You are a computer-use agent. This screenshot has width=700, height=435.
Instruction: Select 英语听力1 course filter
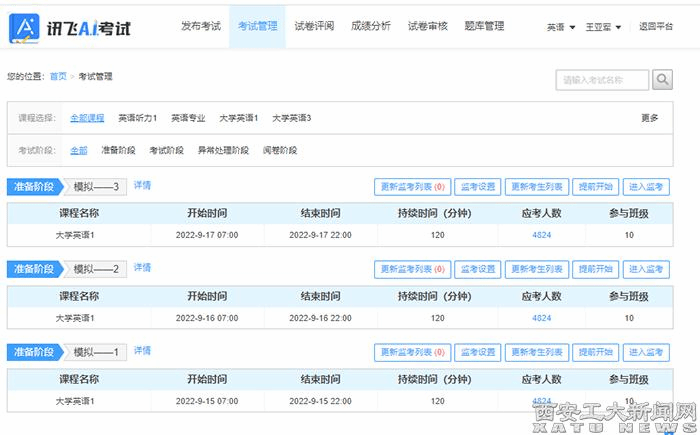coord(137,118)
